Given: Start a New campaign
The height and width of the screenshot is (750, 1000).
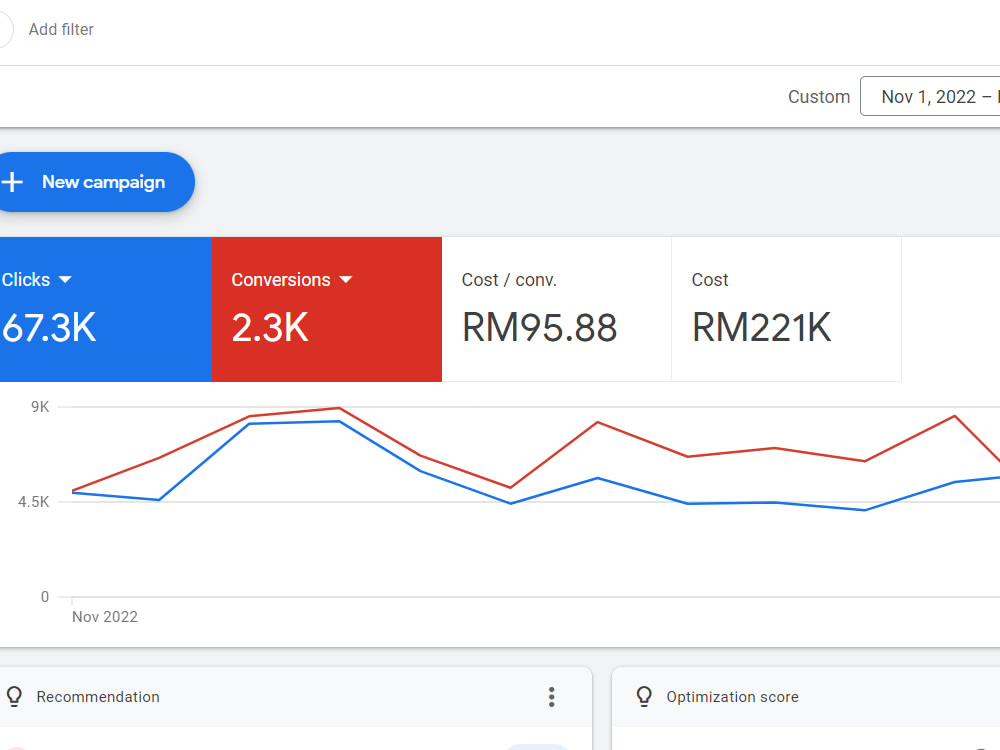Looking at the screenshot, I should coord(90,182).
